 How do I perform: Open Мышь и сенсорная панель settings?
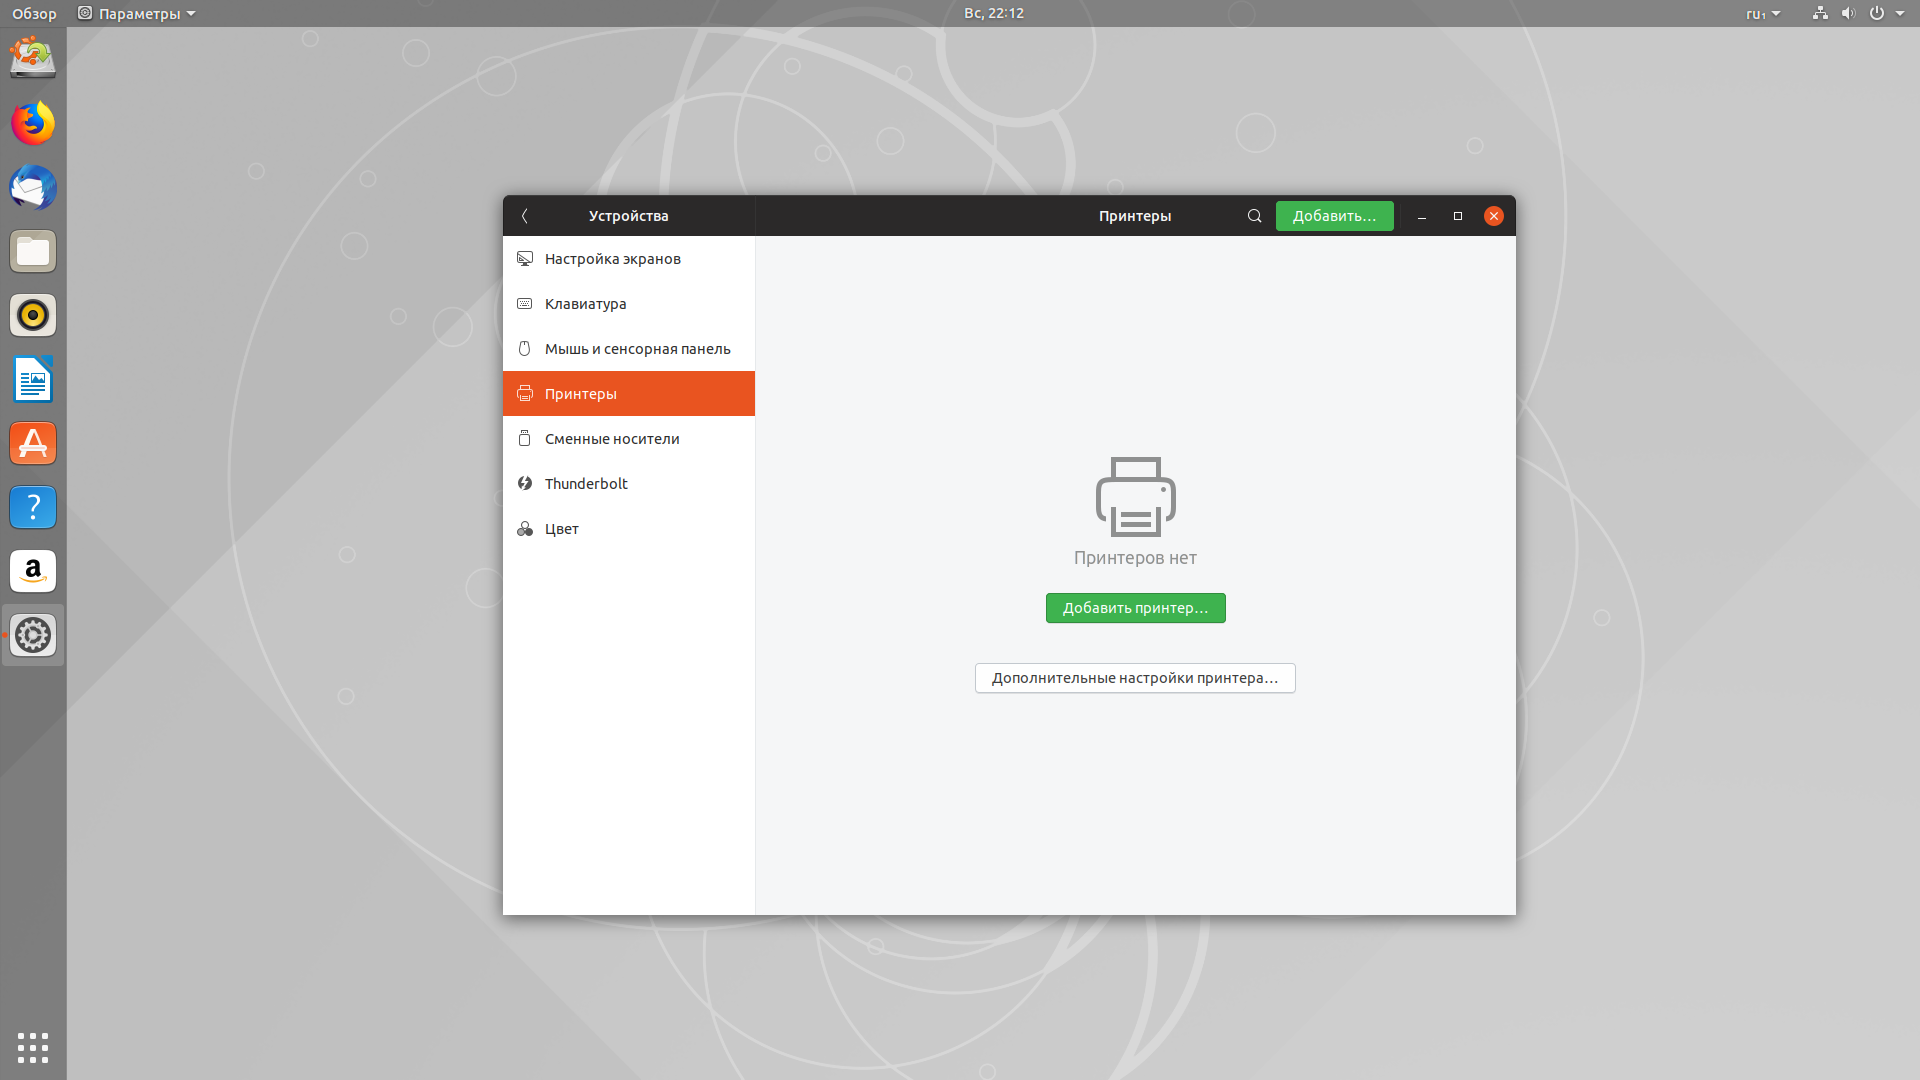pos(637,349)
